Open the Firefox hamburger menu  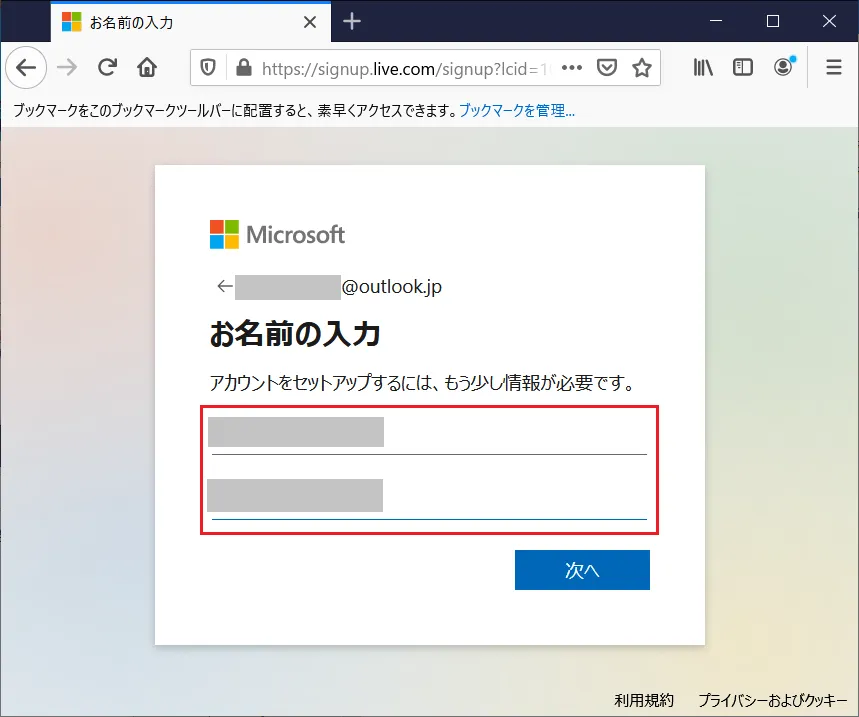pyautogui.click(x=834, y=67)
